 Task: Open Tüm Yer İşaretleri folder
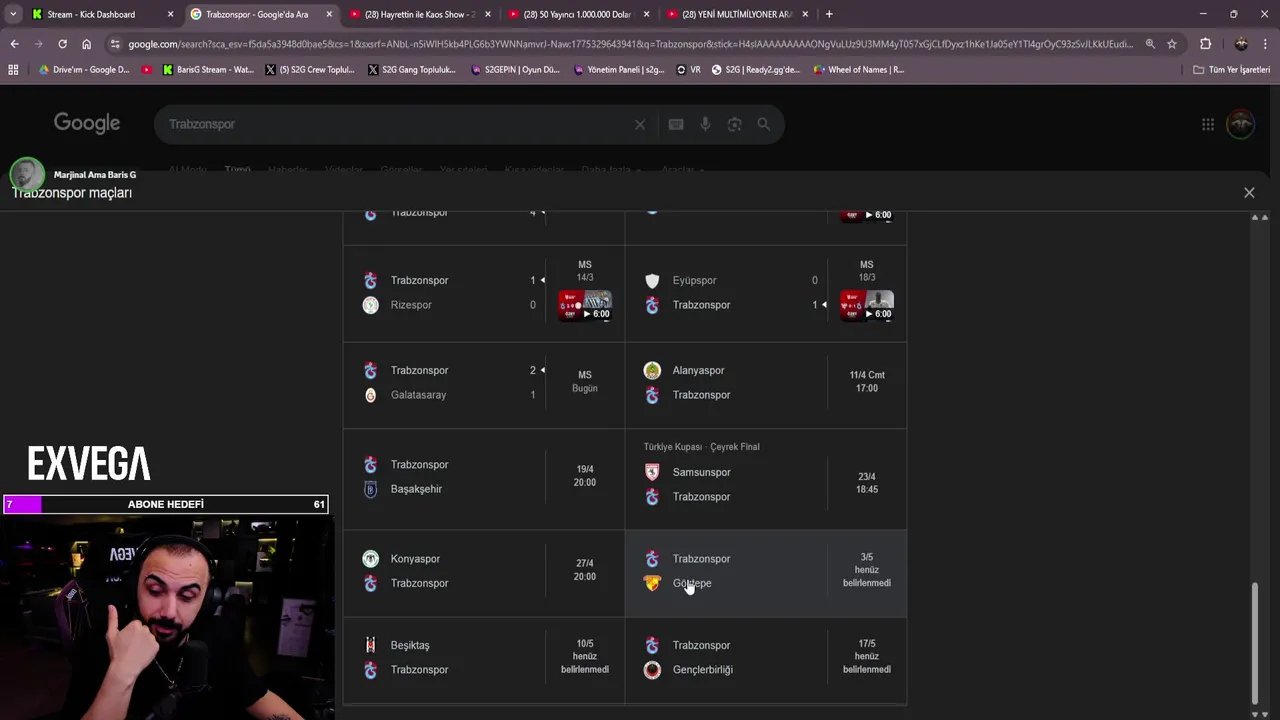click(x=1232, y=70)
